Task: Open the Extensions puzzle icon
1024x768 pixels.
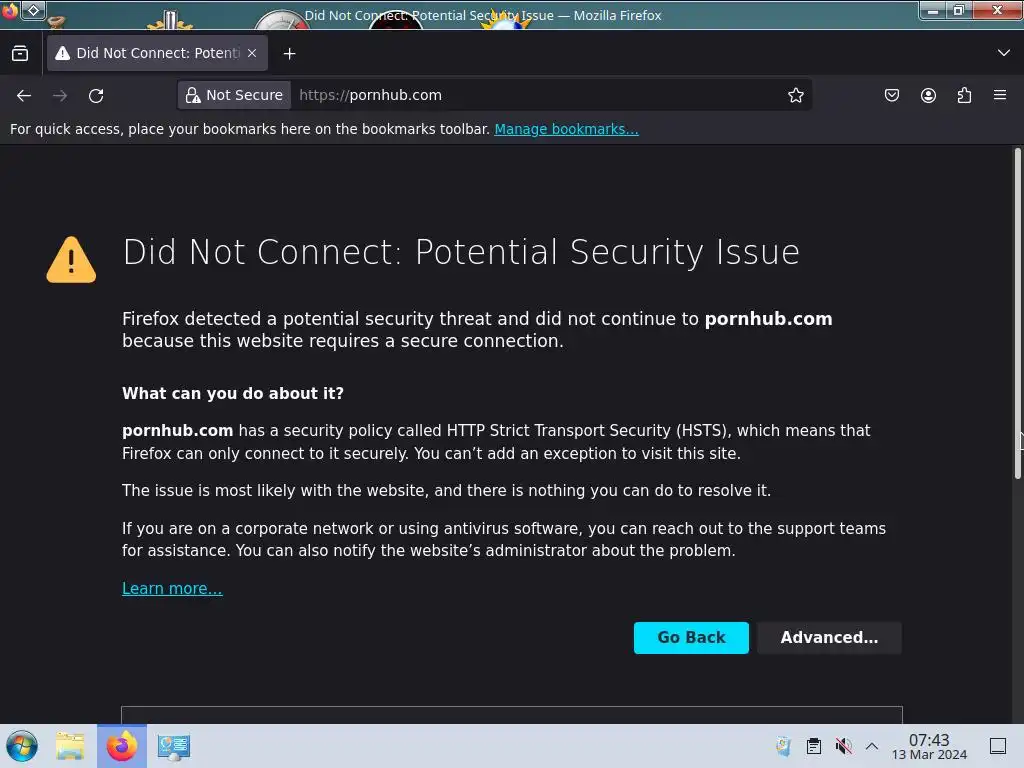Action: point(964,95)
